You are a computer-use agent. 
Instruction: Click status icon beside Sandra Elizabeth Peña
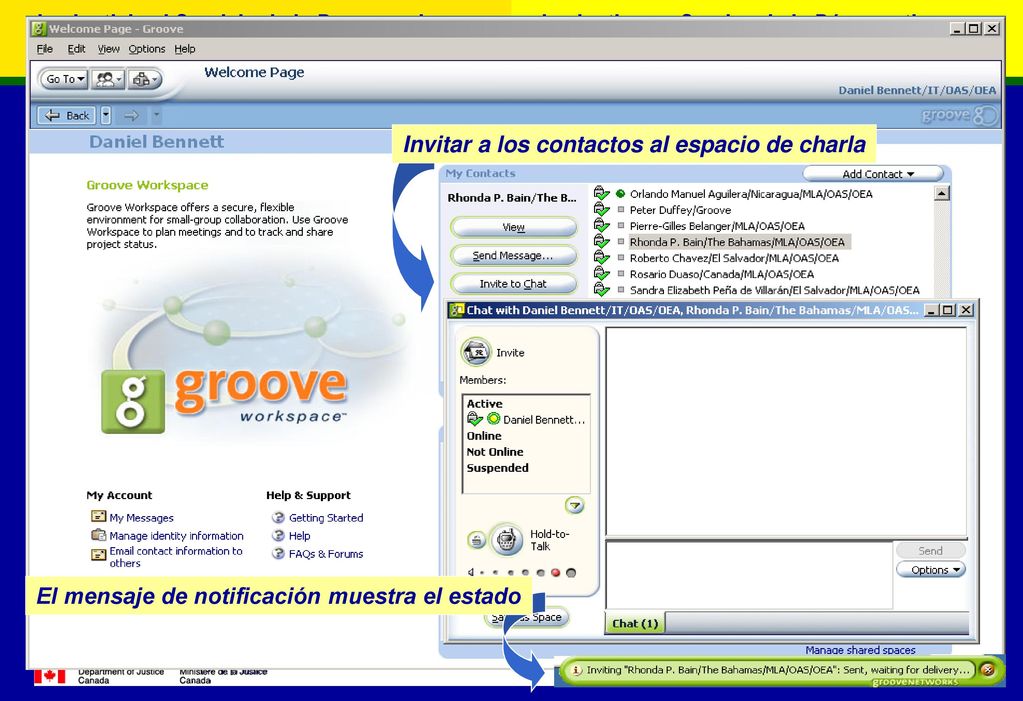click(601, 289)
